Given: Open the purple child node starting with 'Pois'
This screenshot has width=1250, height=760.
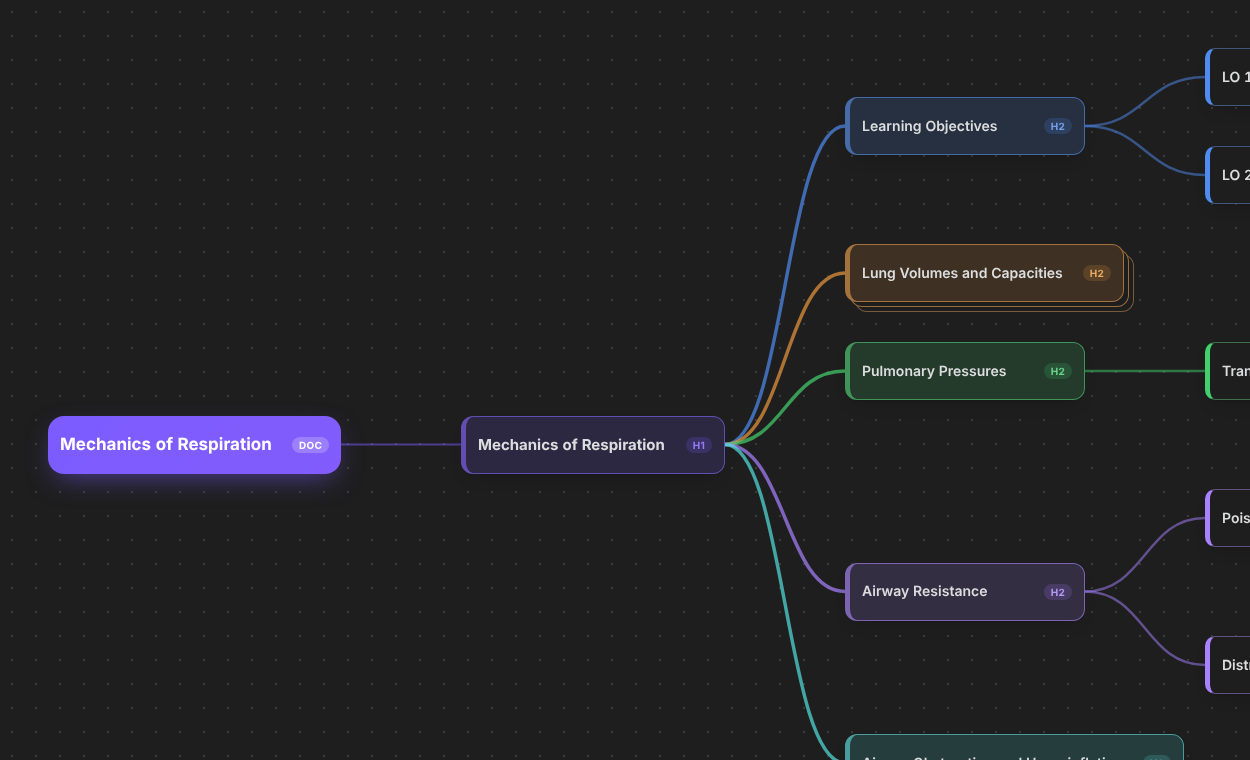Looking at the screenshot, I should [1228, 518].
